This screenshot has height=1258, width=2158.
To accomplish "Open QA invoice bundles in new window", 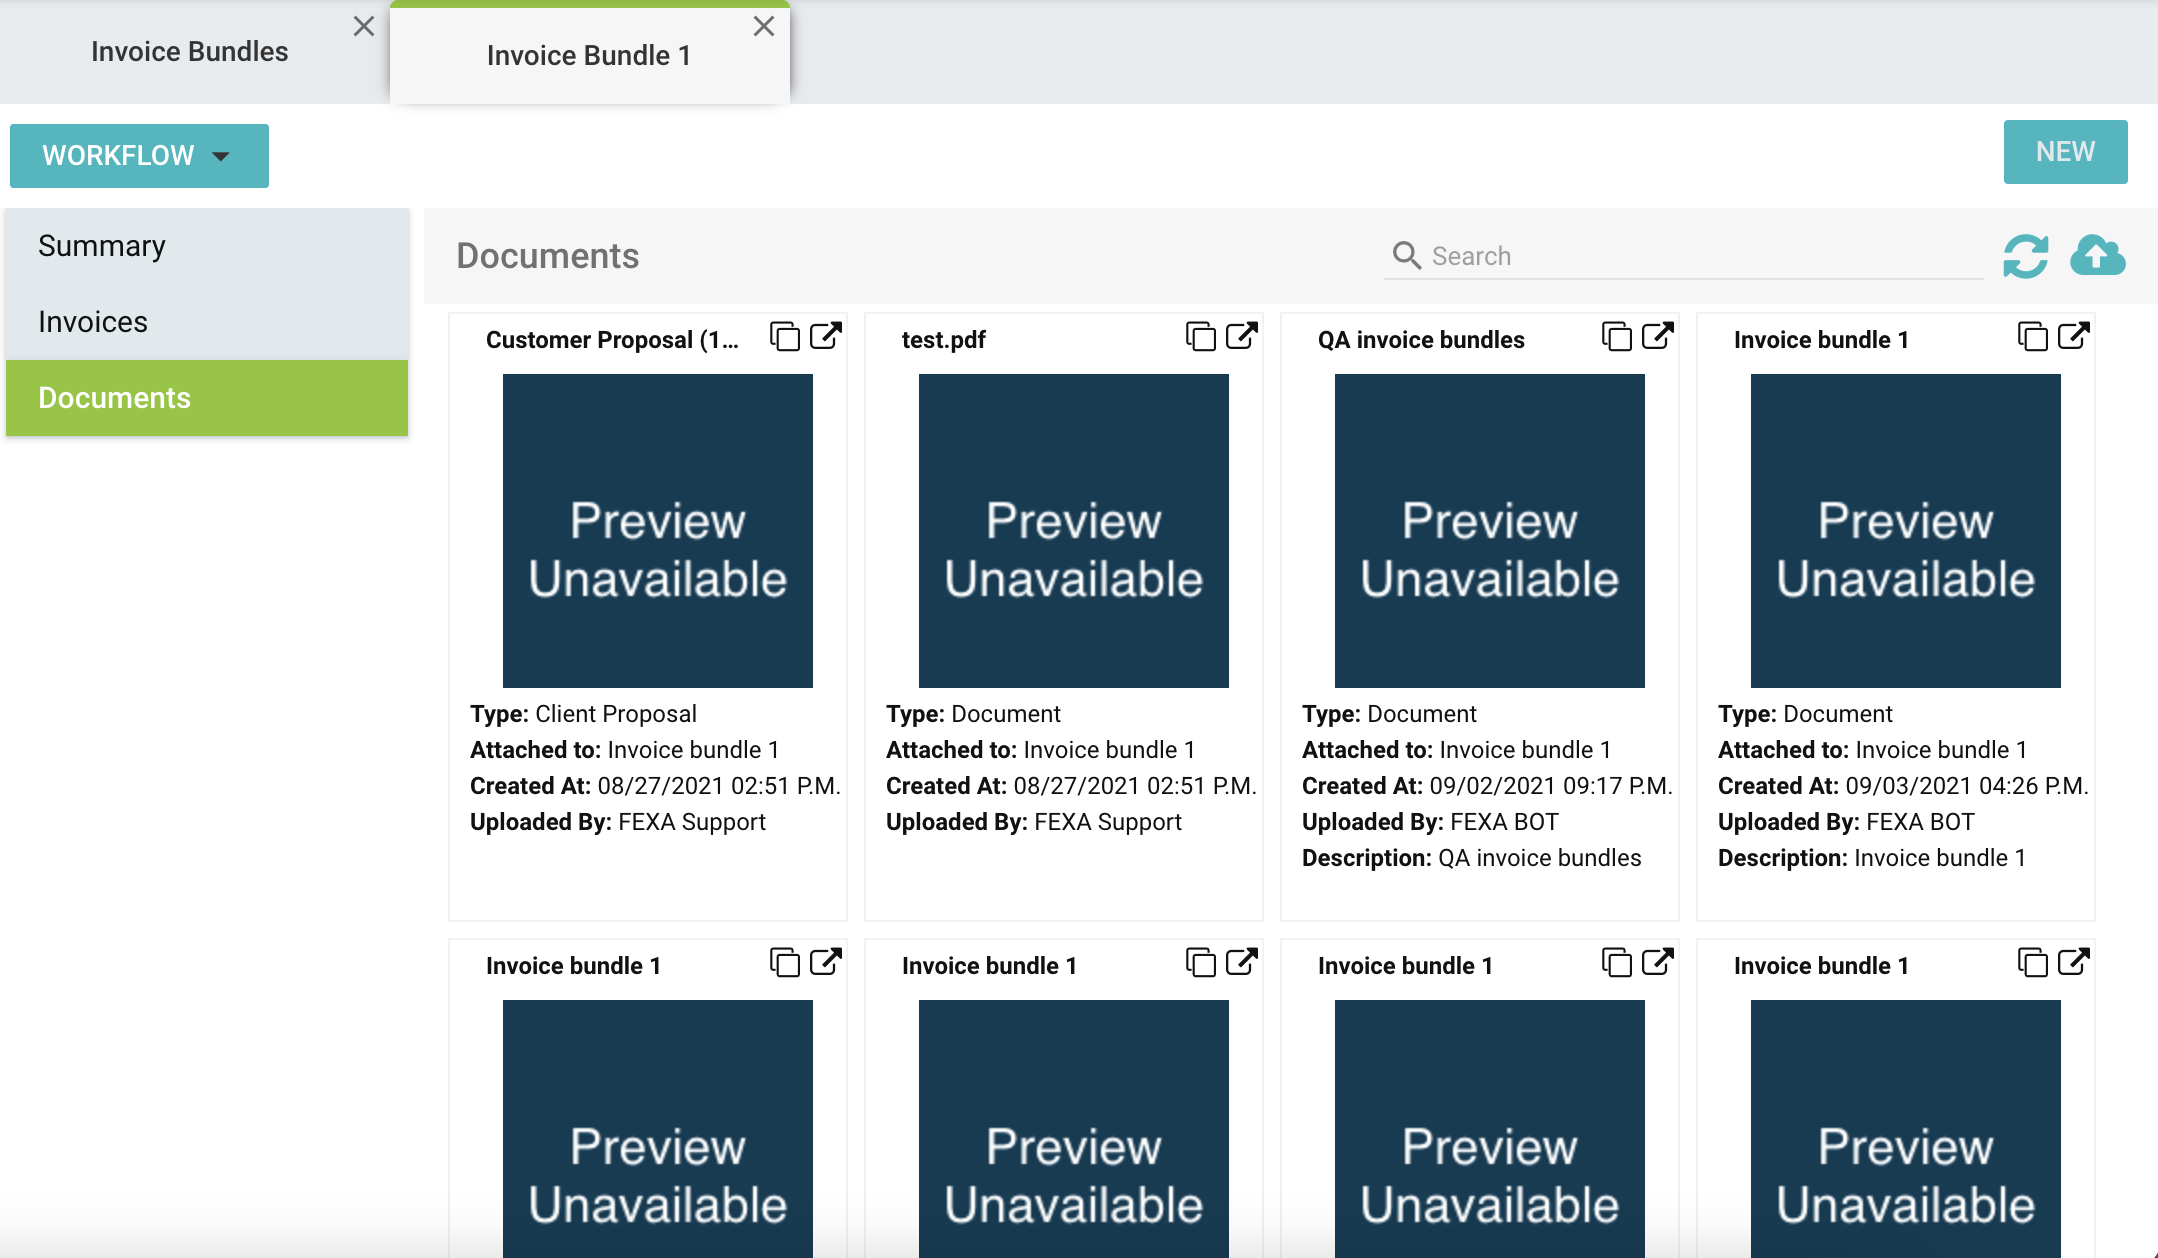I will pos(1656,337).
